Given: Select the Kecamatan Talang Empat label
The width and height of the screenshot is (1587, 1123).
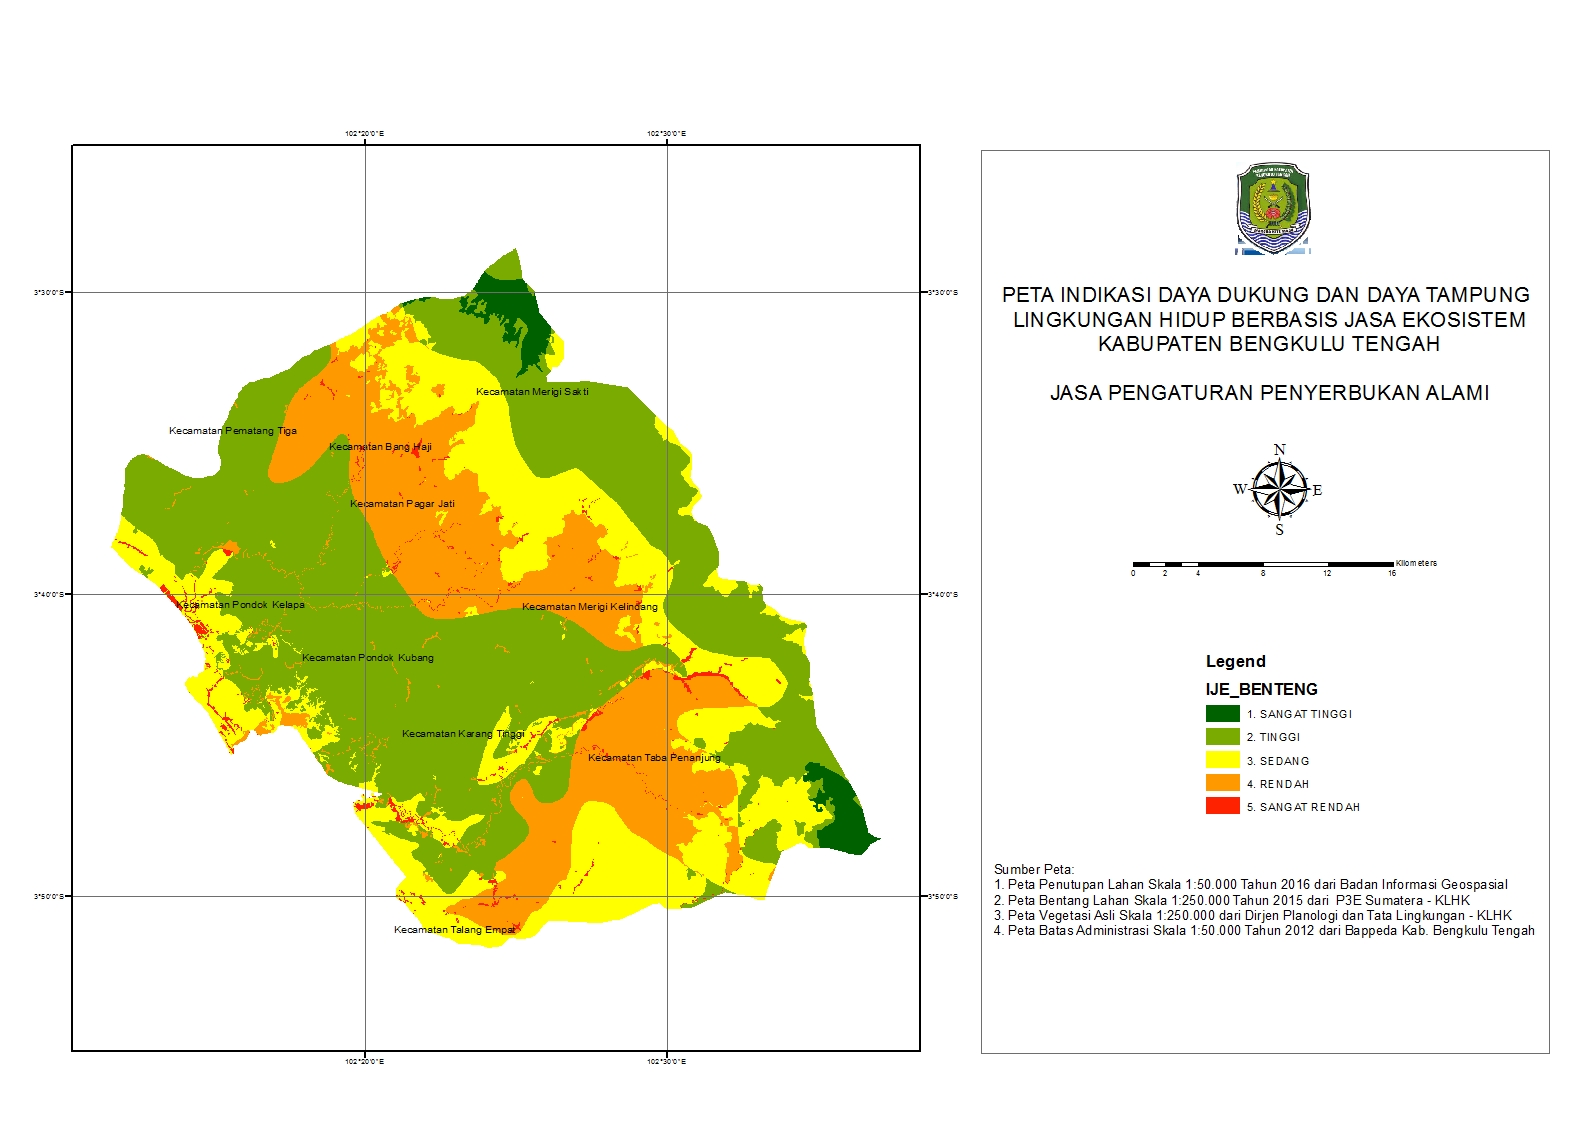Looking at the screenshot, I should [x=455, y=930].
